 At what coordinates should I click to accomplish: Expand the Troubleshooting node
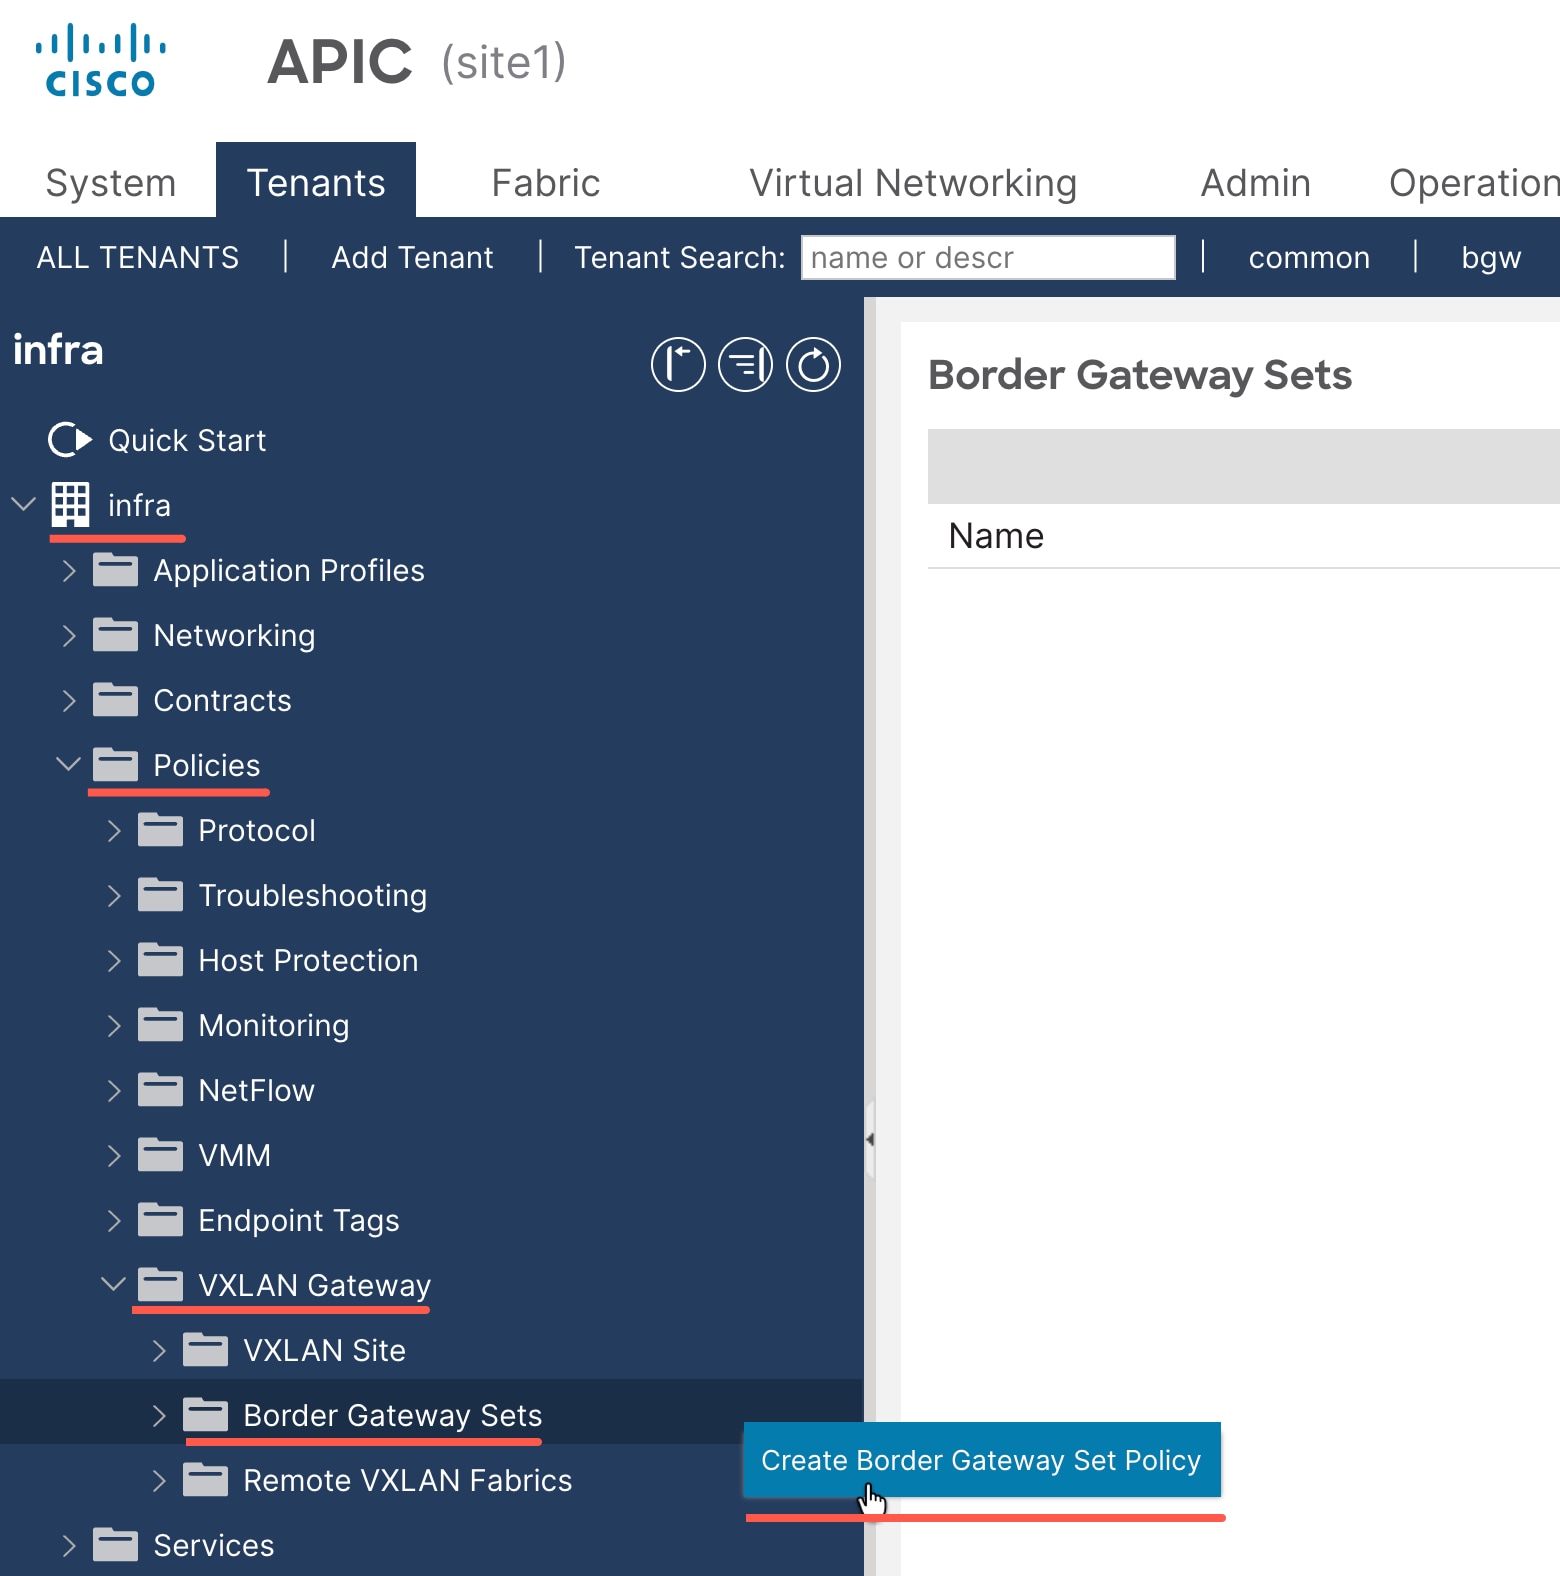[x=114, y=896]
